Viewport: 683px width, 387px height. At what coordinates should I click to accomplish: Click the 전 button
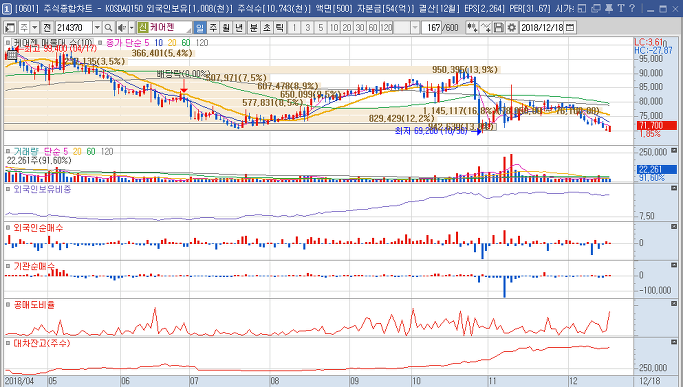tap(47, 28)
